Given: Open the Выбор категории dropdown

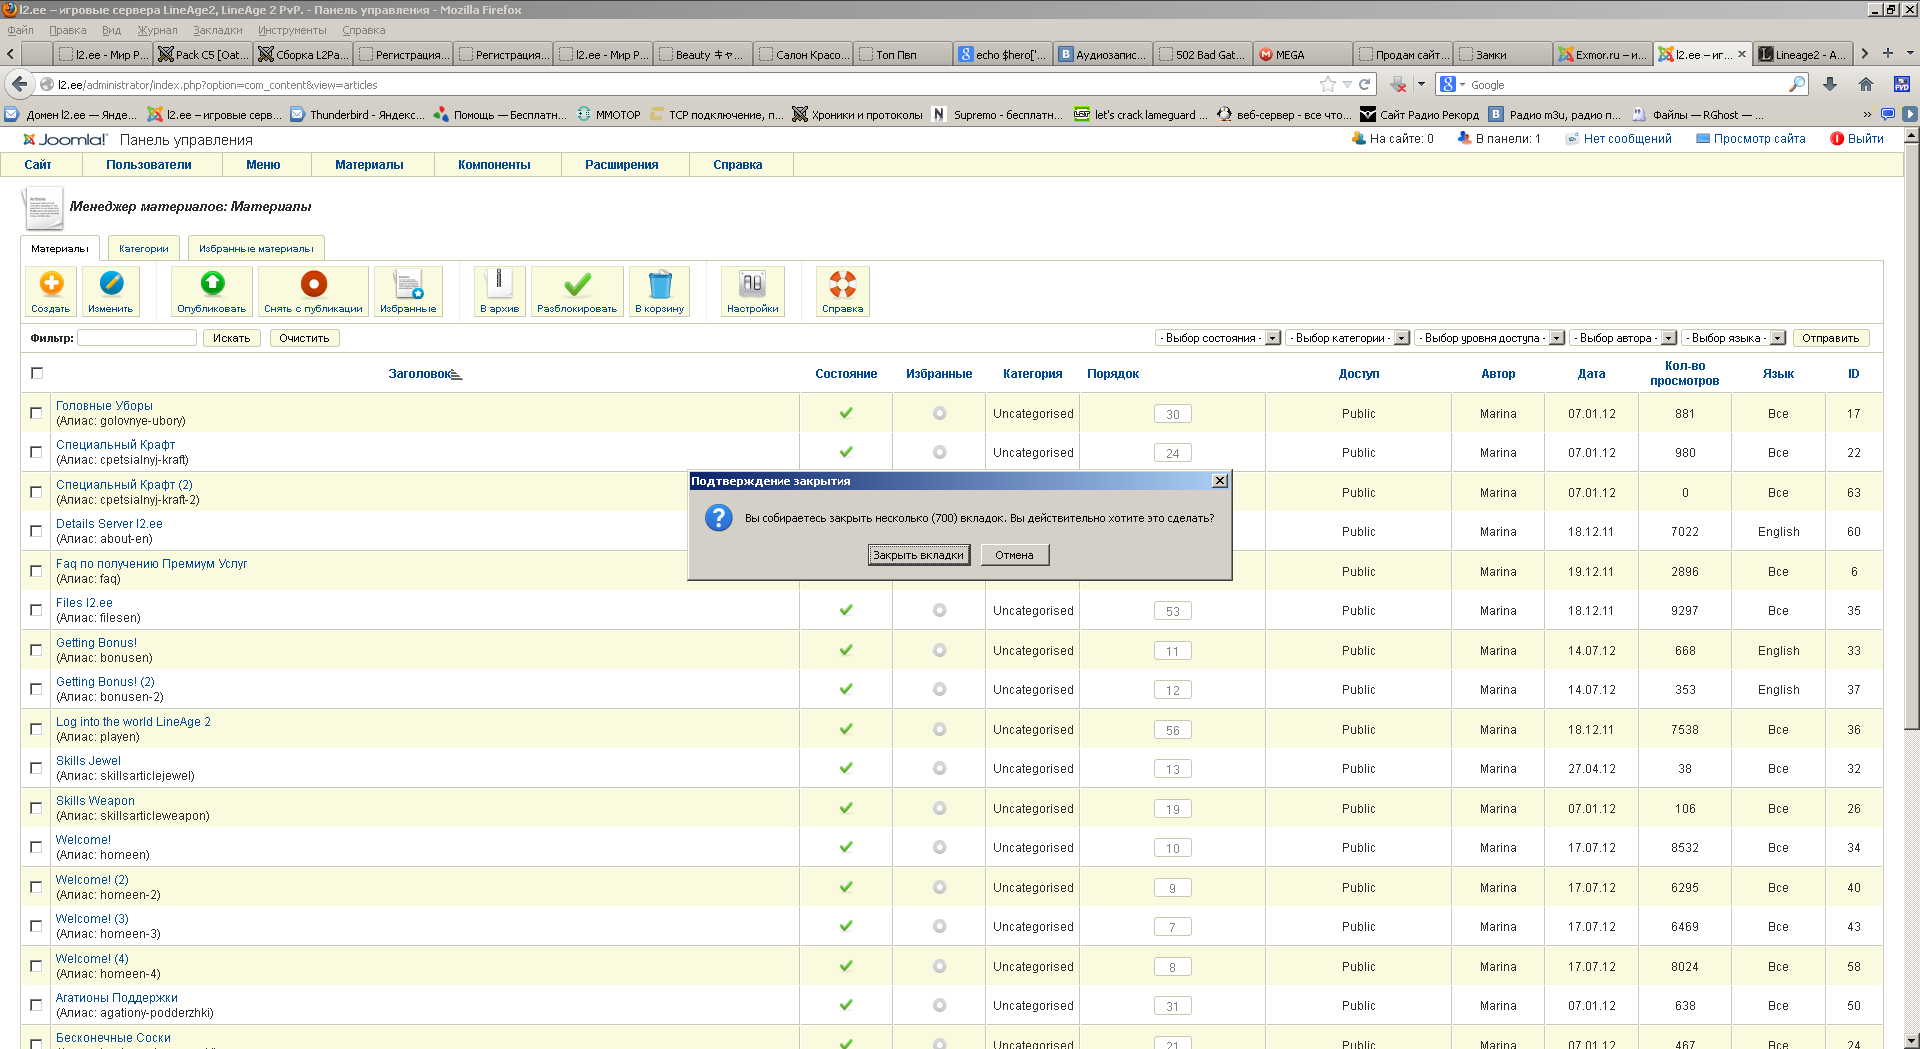Looking at the screenshot, I should point(1348,338).
